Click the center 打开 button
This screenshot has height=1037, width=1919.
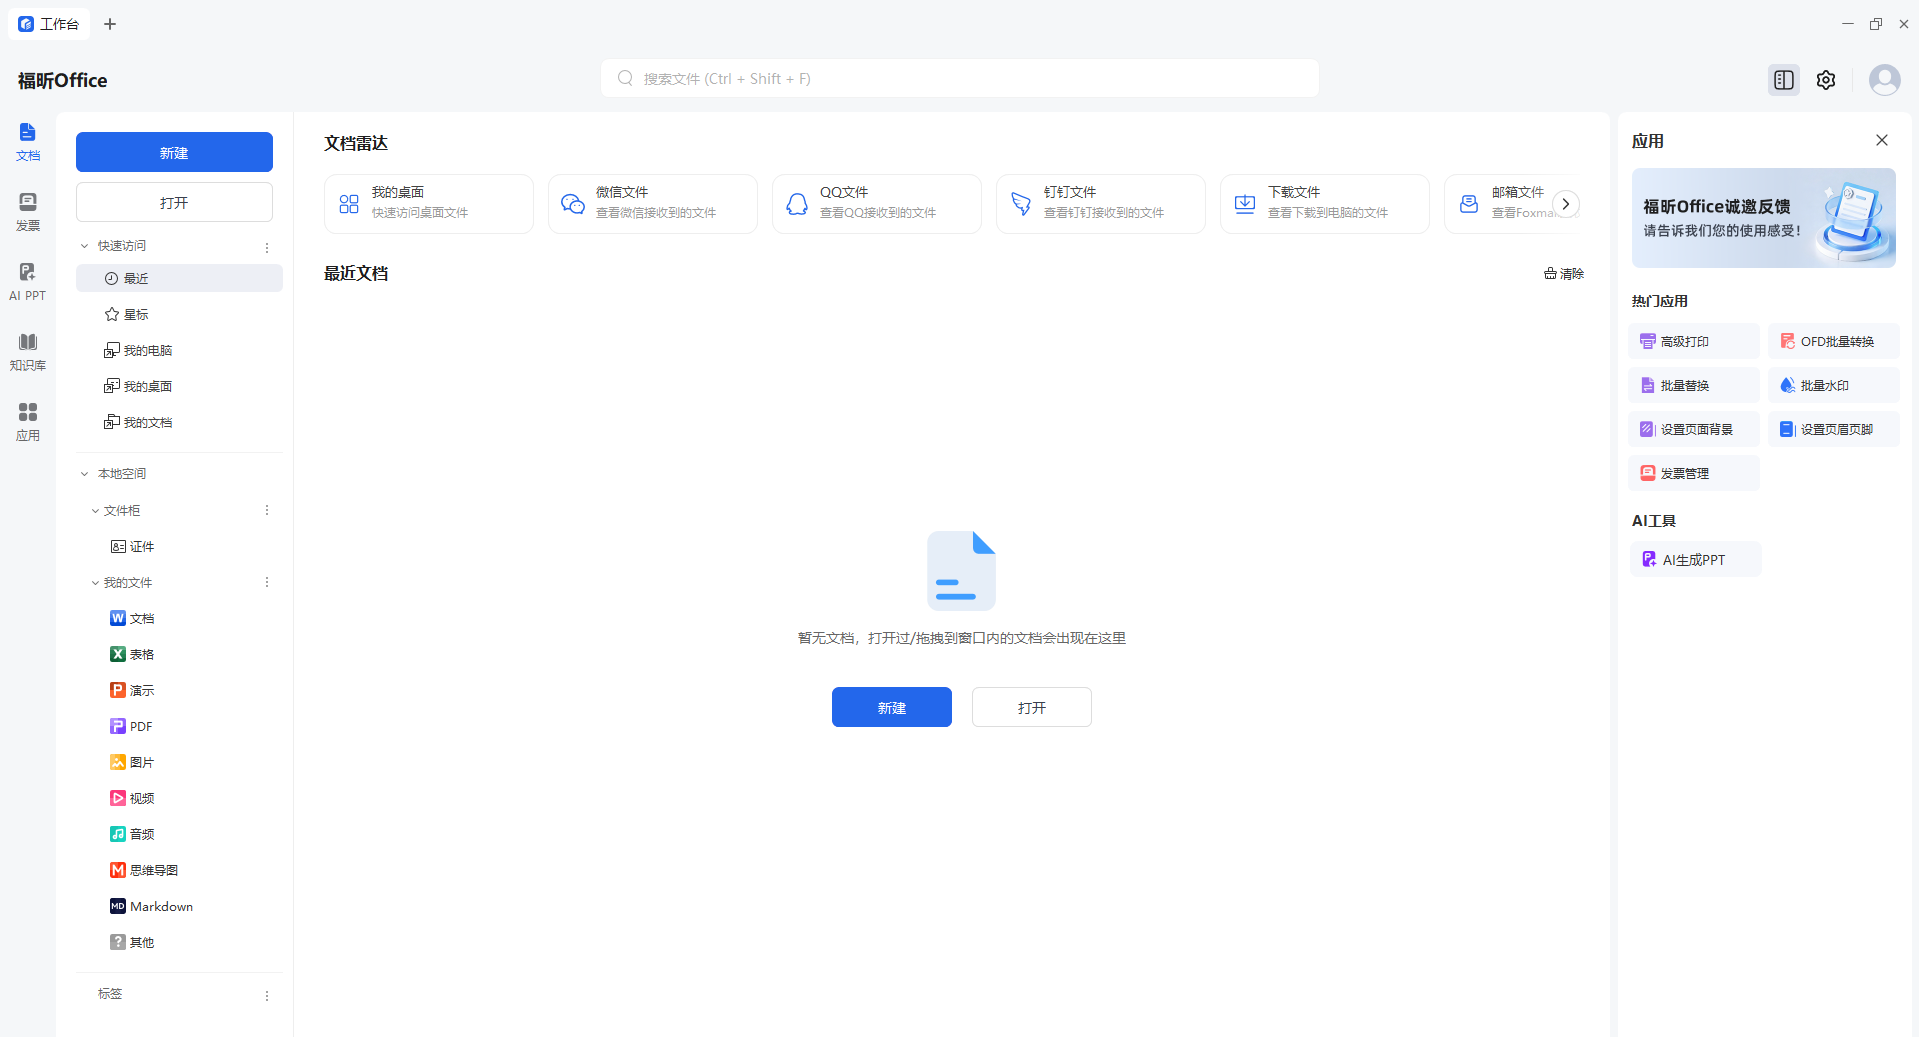pyautogui.click(x=1032, y=707)
